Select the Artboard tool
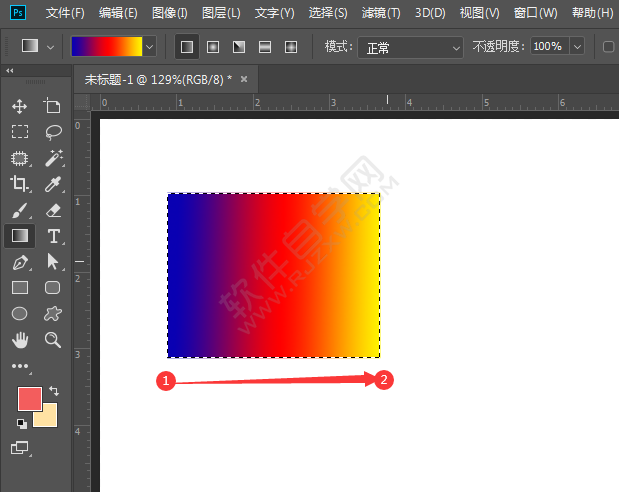The image size is (619, 492). pyautogui.click(x=52, y=106)
